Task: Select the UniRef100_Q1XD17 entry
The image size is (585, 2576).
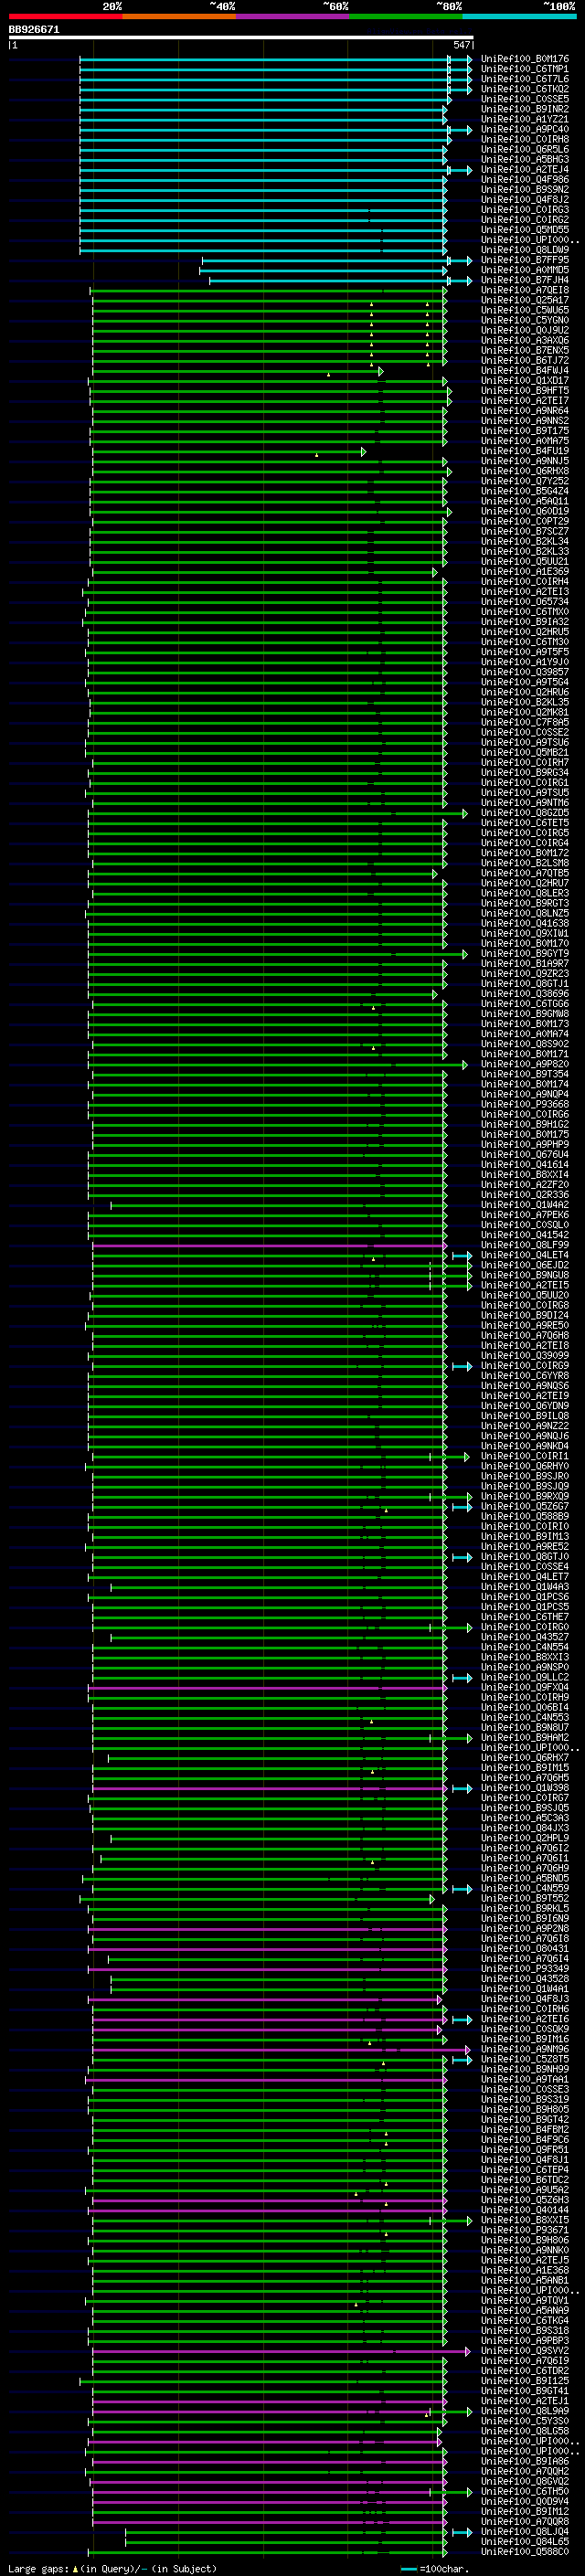Action: pyautogui.click(x=524, y=381)
